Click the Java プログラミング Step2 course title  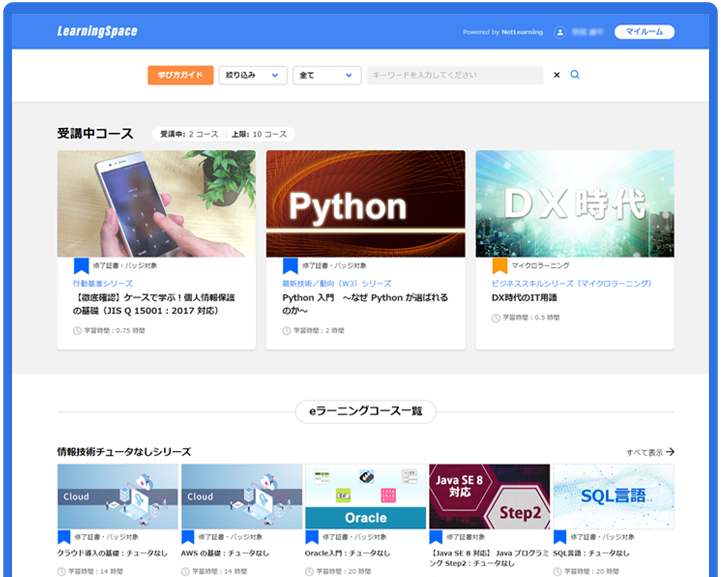click(x=488, y=558)
